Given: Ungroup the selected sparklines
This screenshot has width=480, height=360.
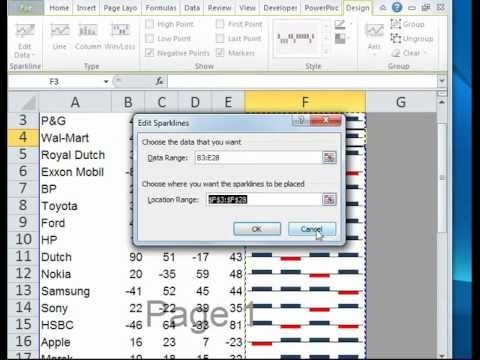Looking at the screenshot, I should (412, 39).
